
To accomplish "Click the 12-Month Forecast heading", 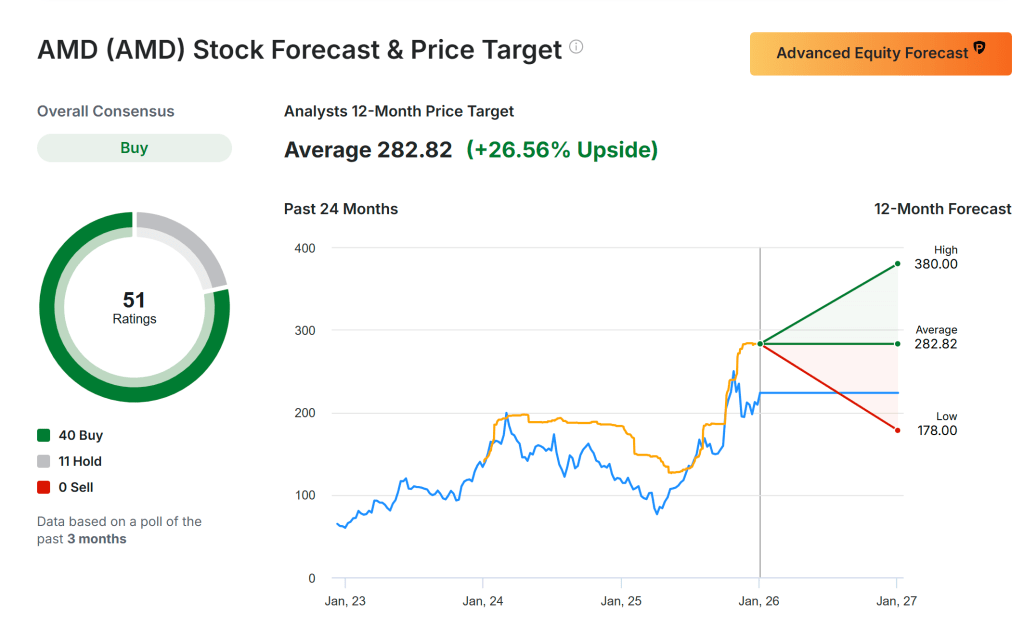I will coord(942,209).
